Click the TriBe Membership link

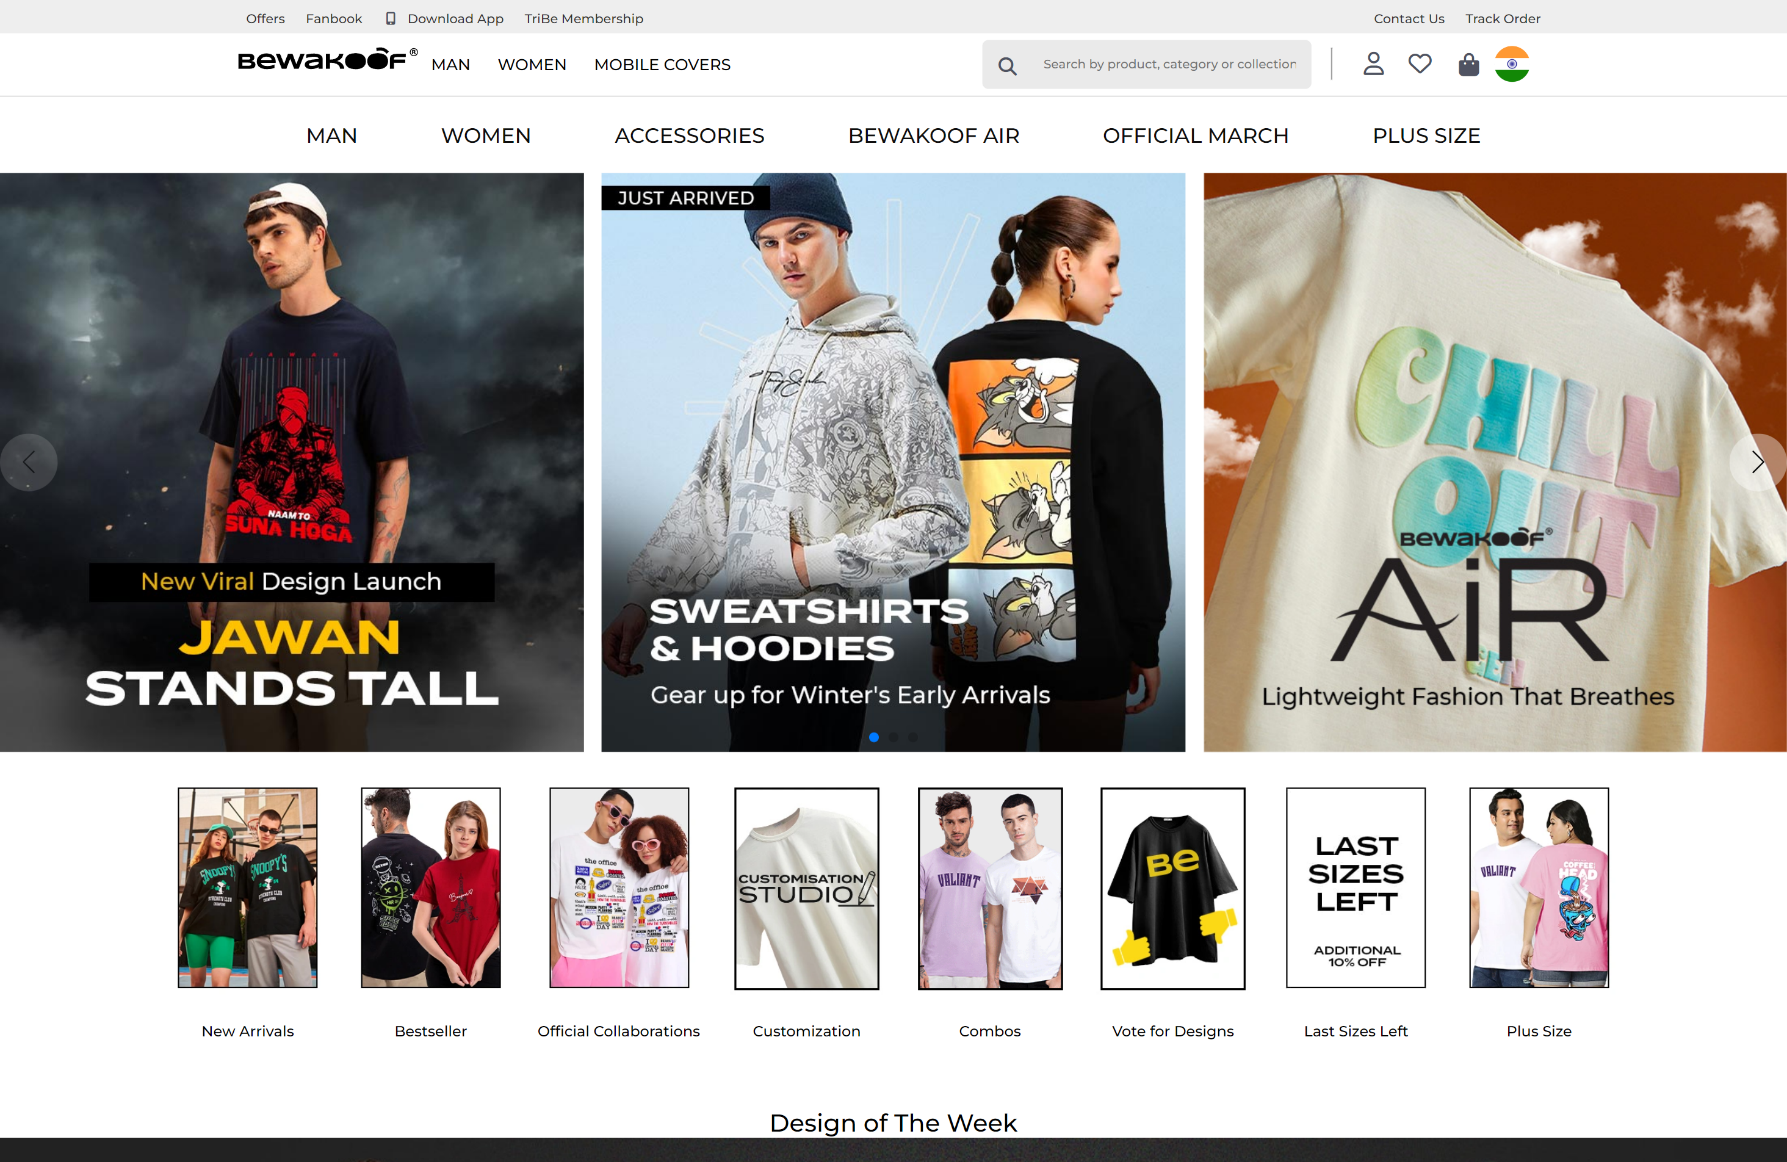click(583, 17)
